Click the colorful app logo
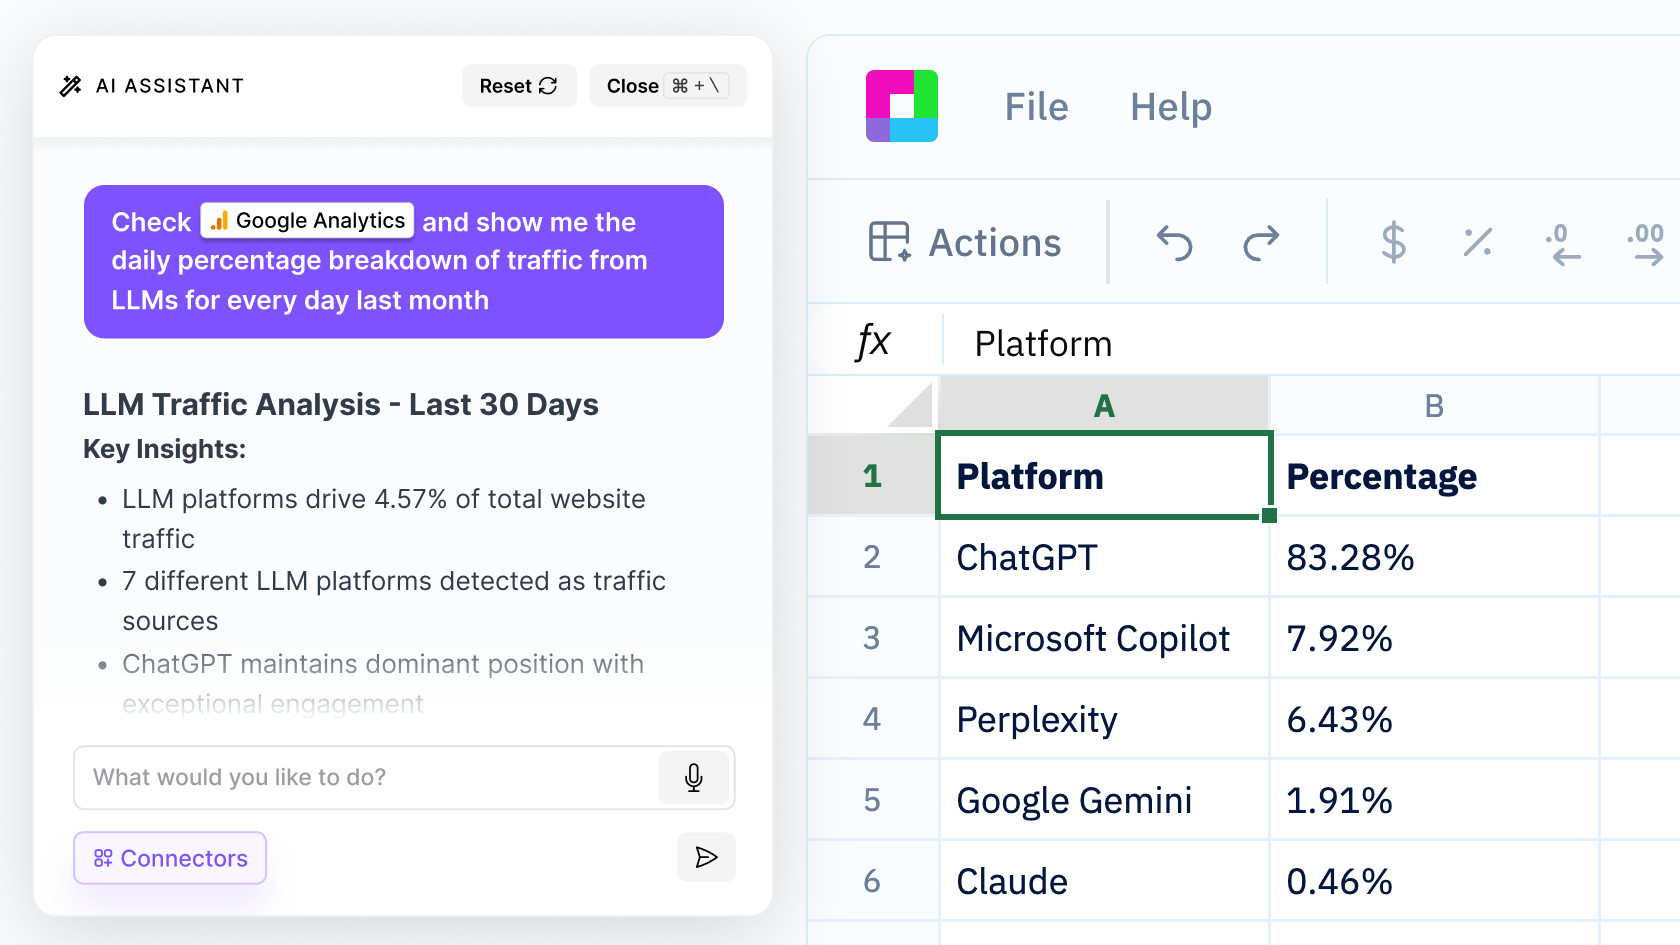The image size is (1680, 945). click(902, 106)
